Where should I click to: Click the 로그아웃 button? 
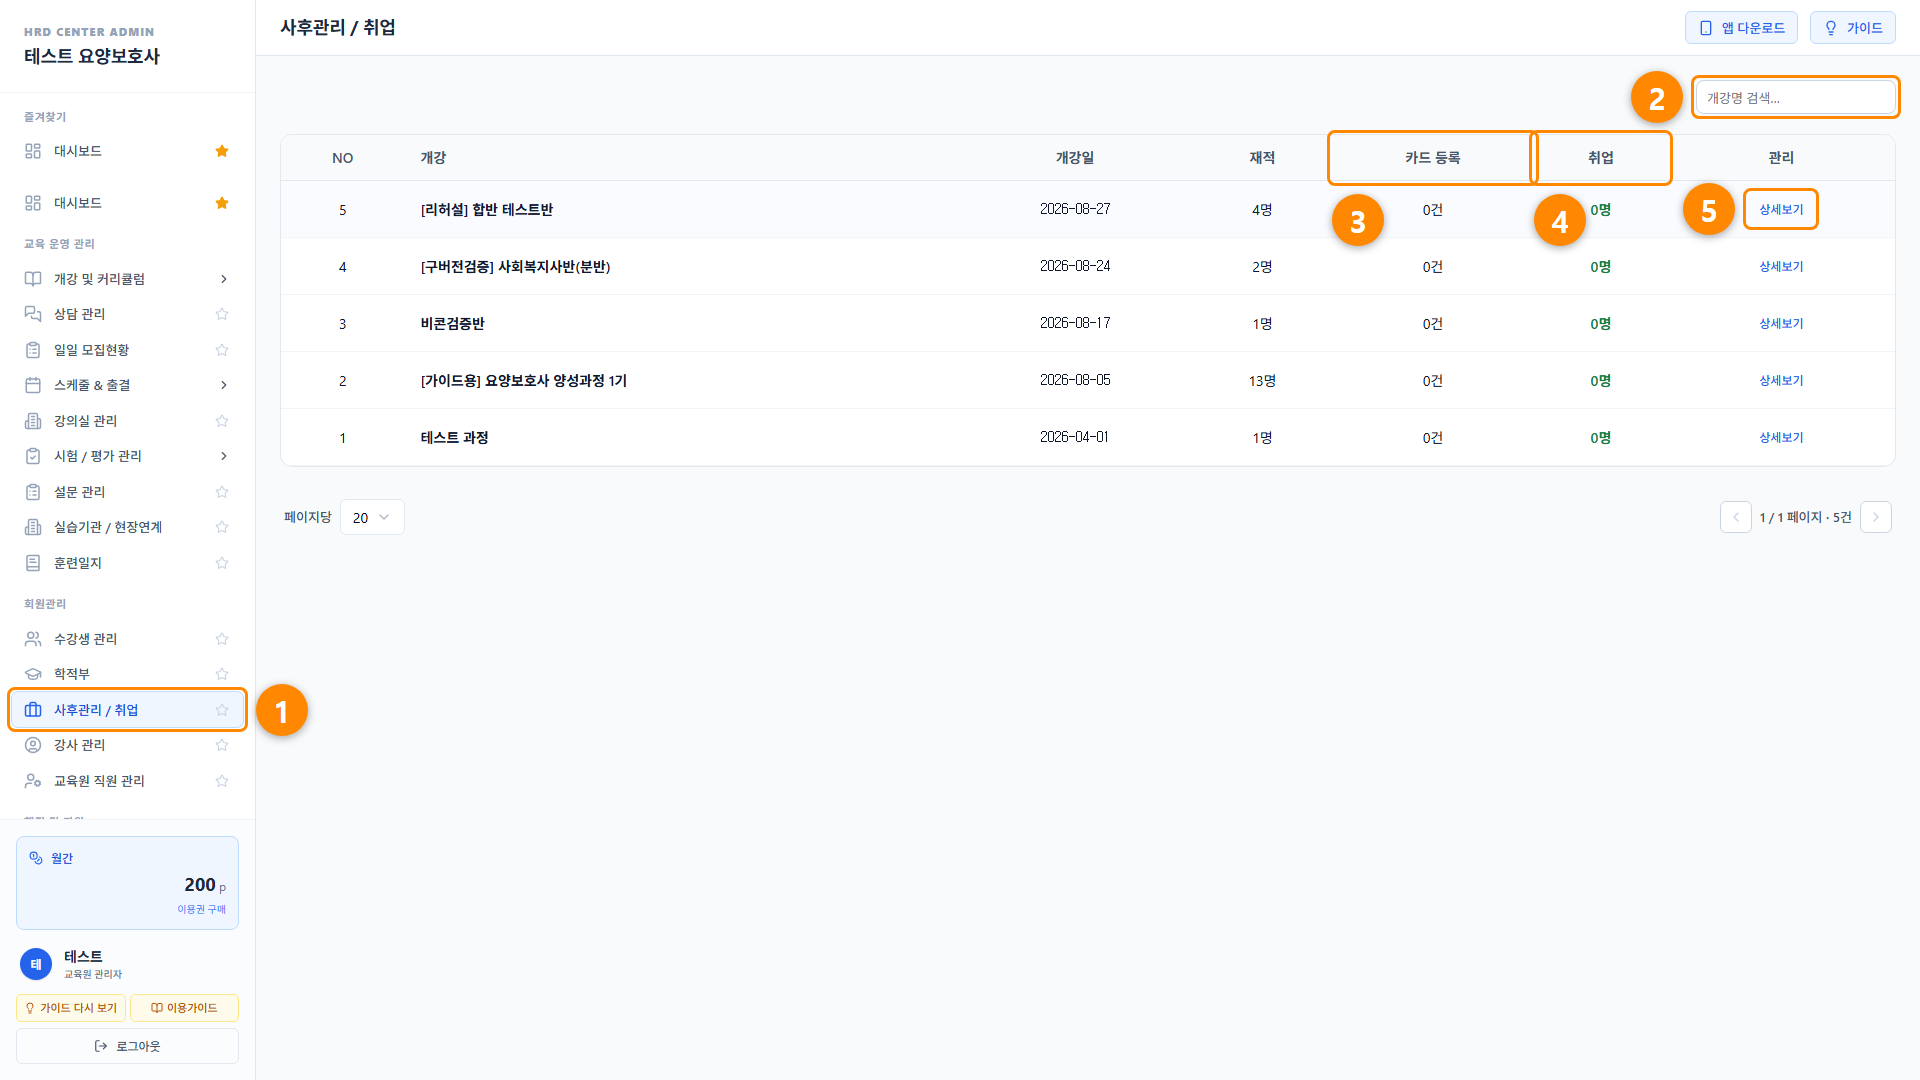click(x=127, y=1046)
